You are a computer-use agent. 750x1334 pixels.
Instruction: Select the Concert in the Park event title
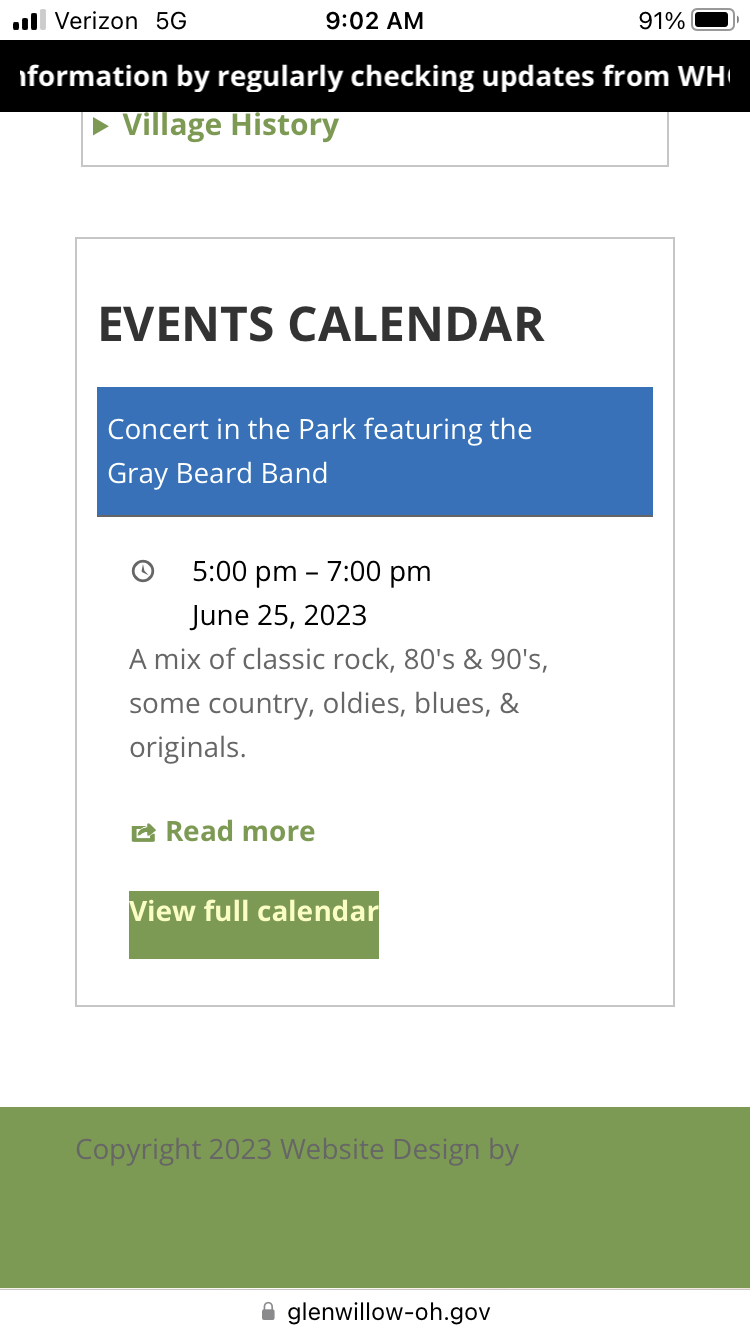(x=319, y=451)
